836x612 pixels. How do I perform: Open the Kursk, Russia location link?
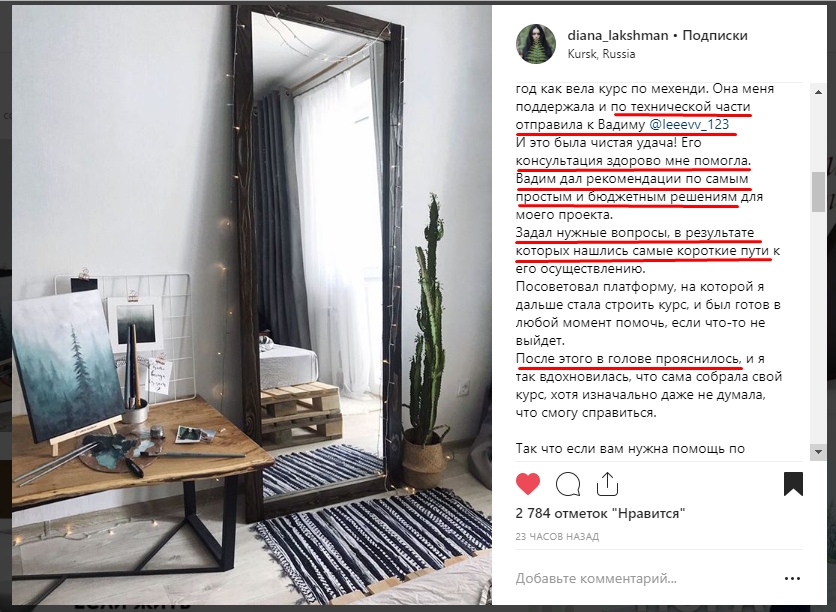point(601,54)
